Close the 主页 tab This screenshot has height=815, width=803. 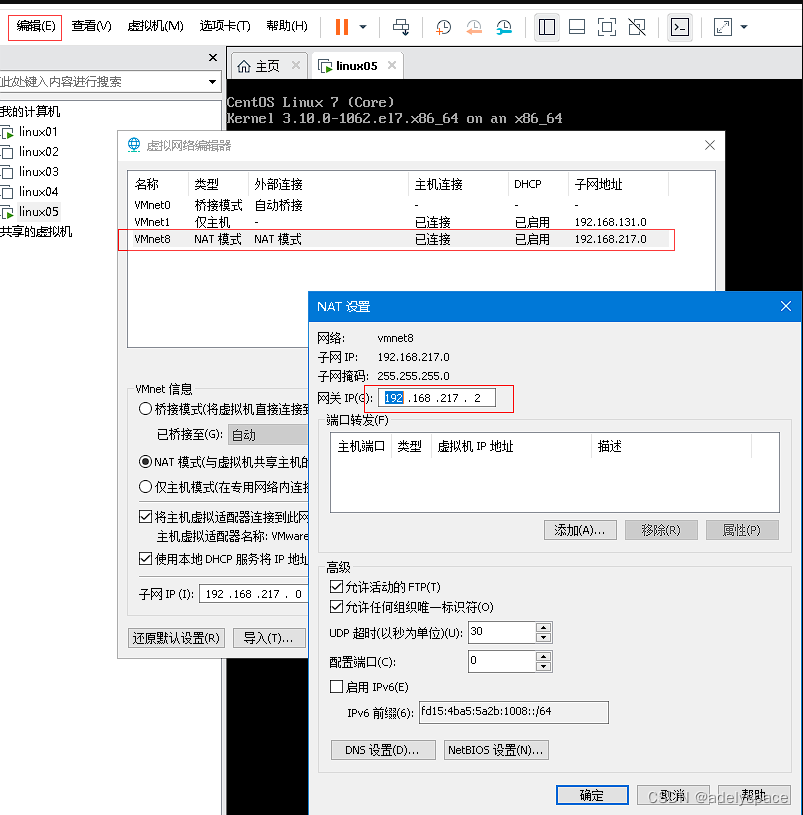click(296, 65)
